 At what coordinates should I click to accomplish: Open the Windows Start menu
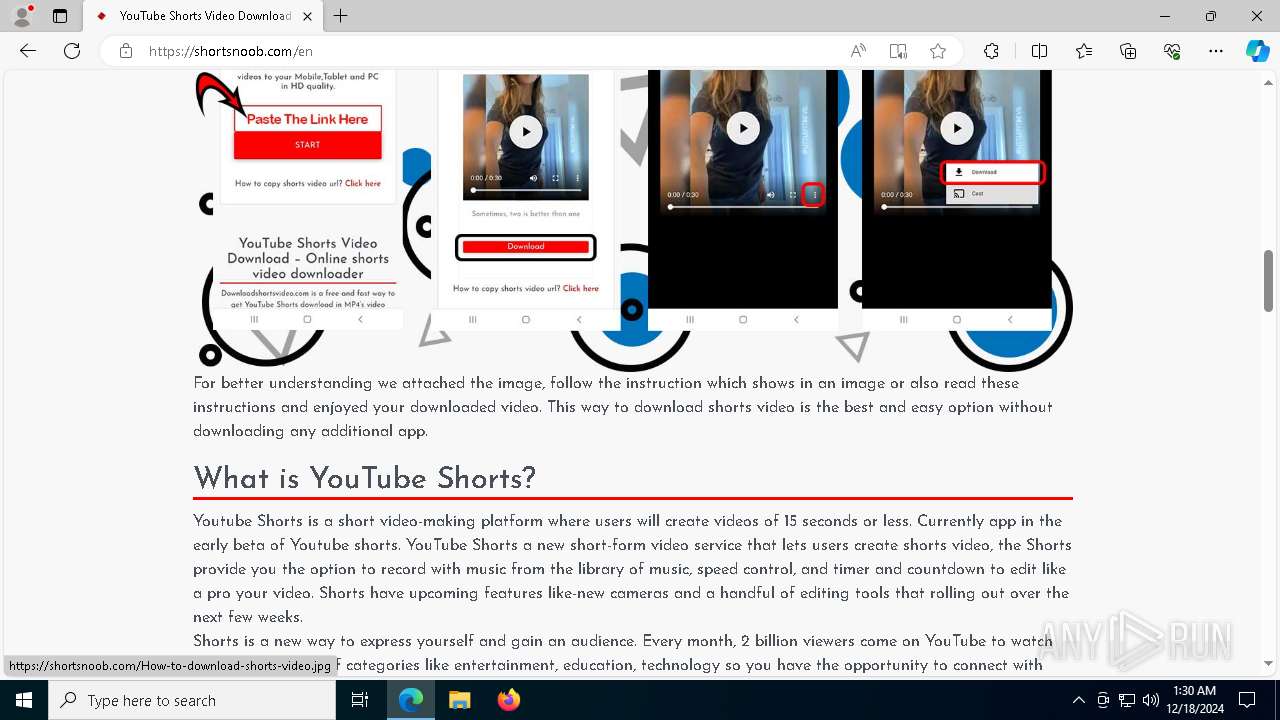[24, 700]
